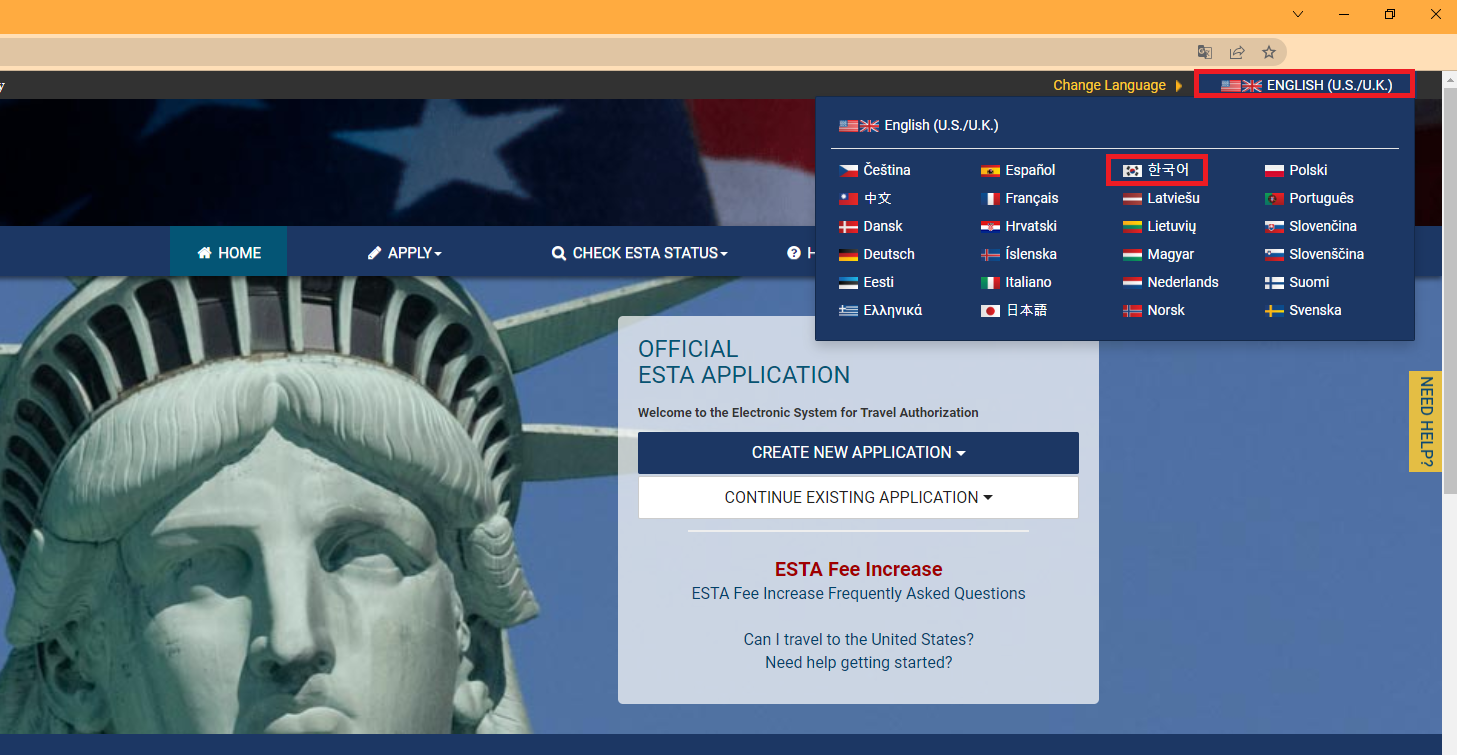1457x755 pixels.
Task: Open the ESTA Fee Increase link
Action: click(x=858, y=569)
